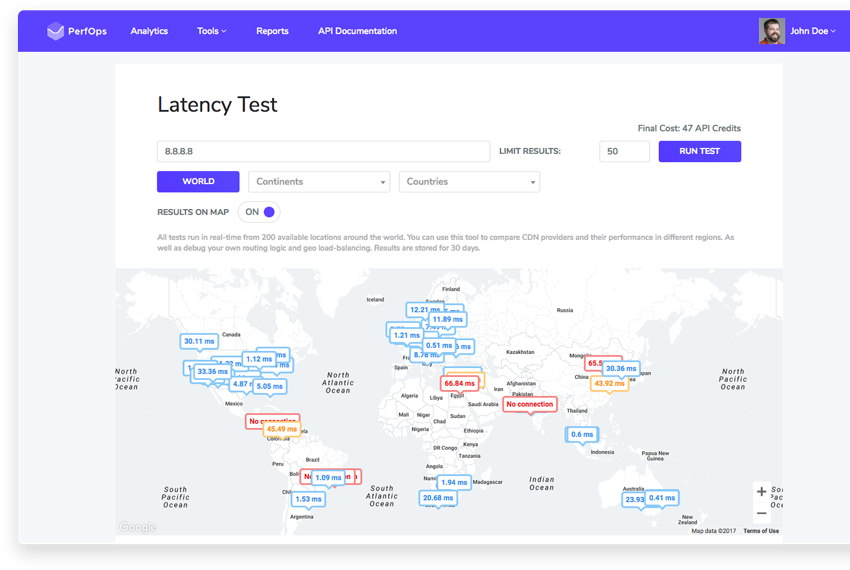Screen dimensions: 850x570
Task: Edit the limit results field showing 50
Action: 624,151
